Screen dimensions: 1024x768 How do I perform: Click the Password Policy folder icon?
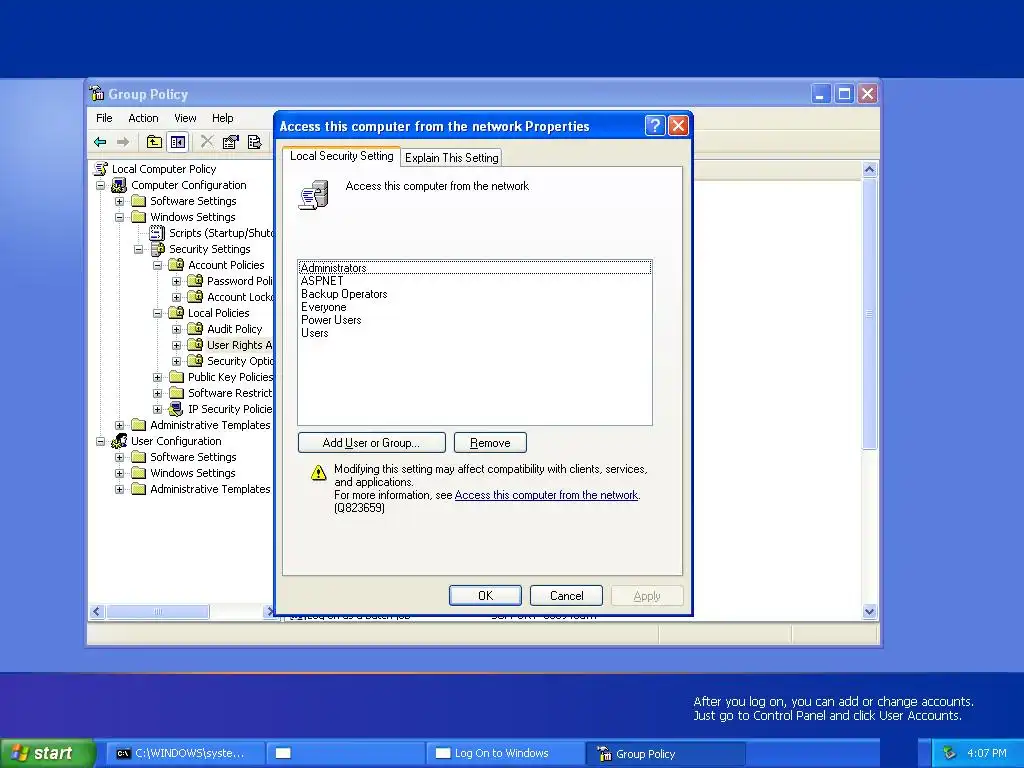click(195, 281)
